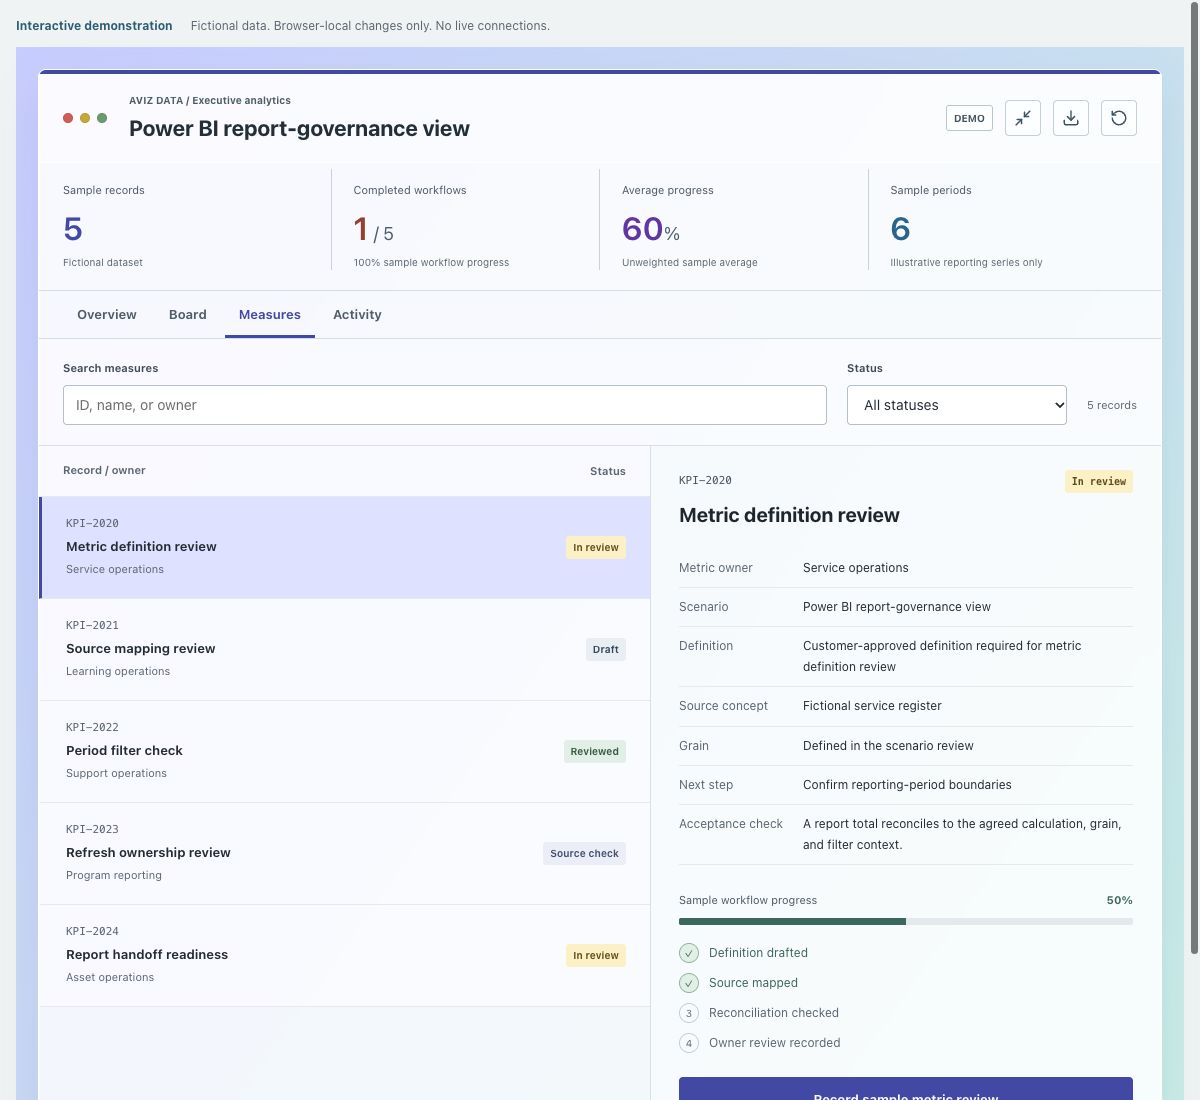
Task: Click the Definition drafted check icon
Action: click(x=689, y=953)
